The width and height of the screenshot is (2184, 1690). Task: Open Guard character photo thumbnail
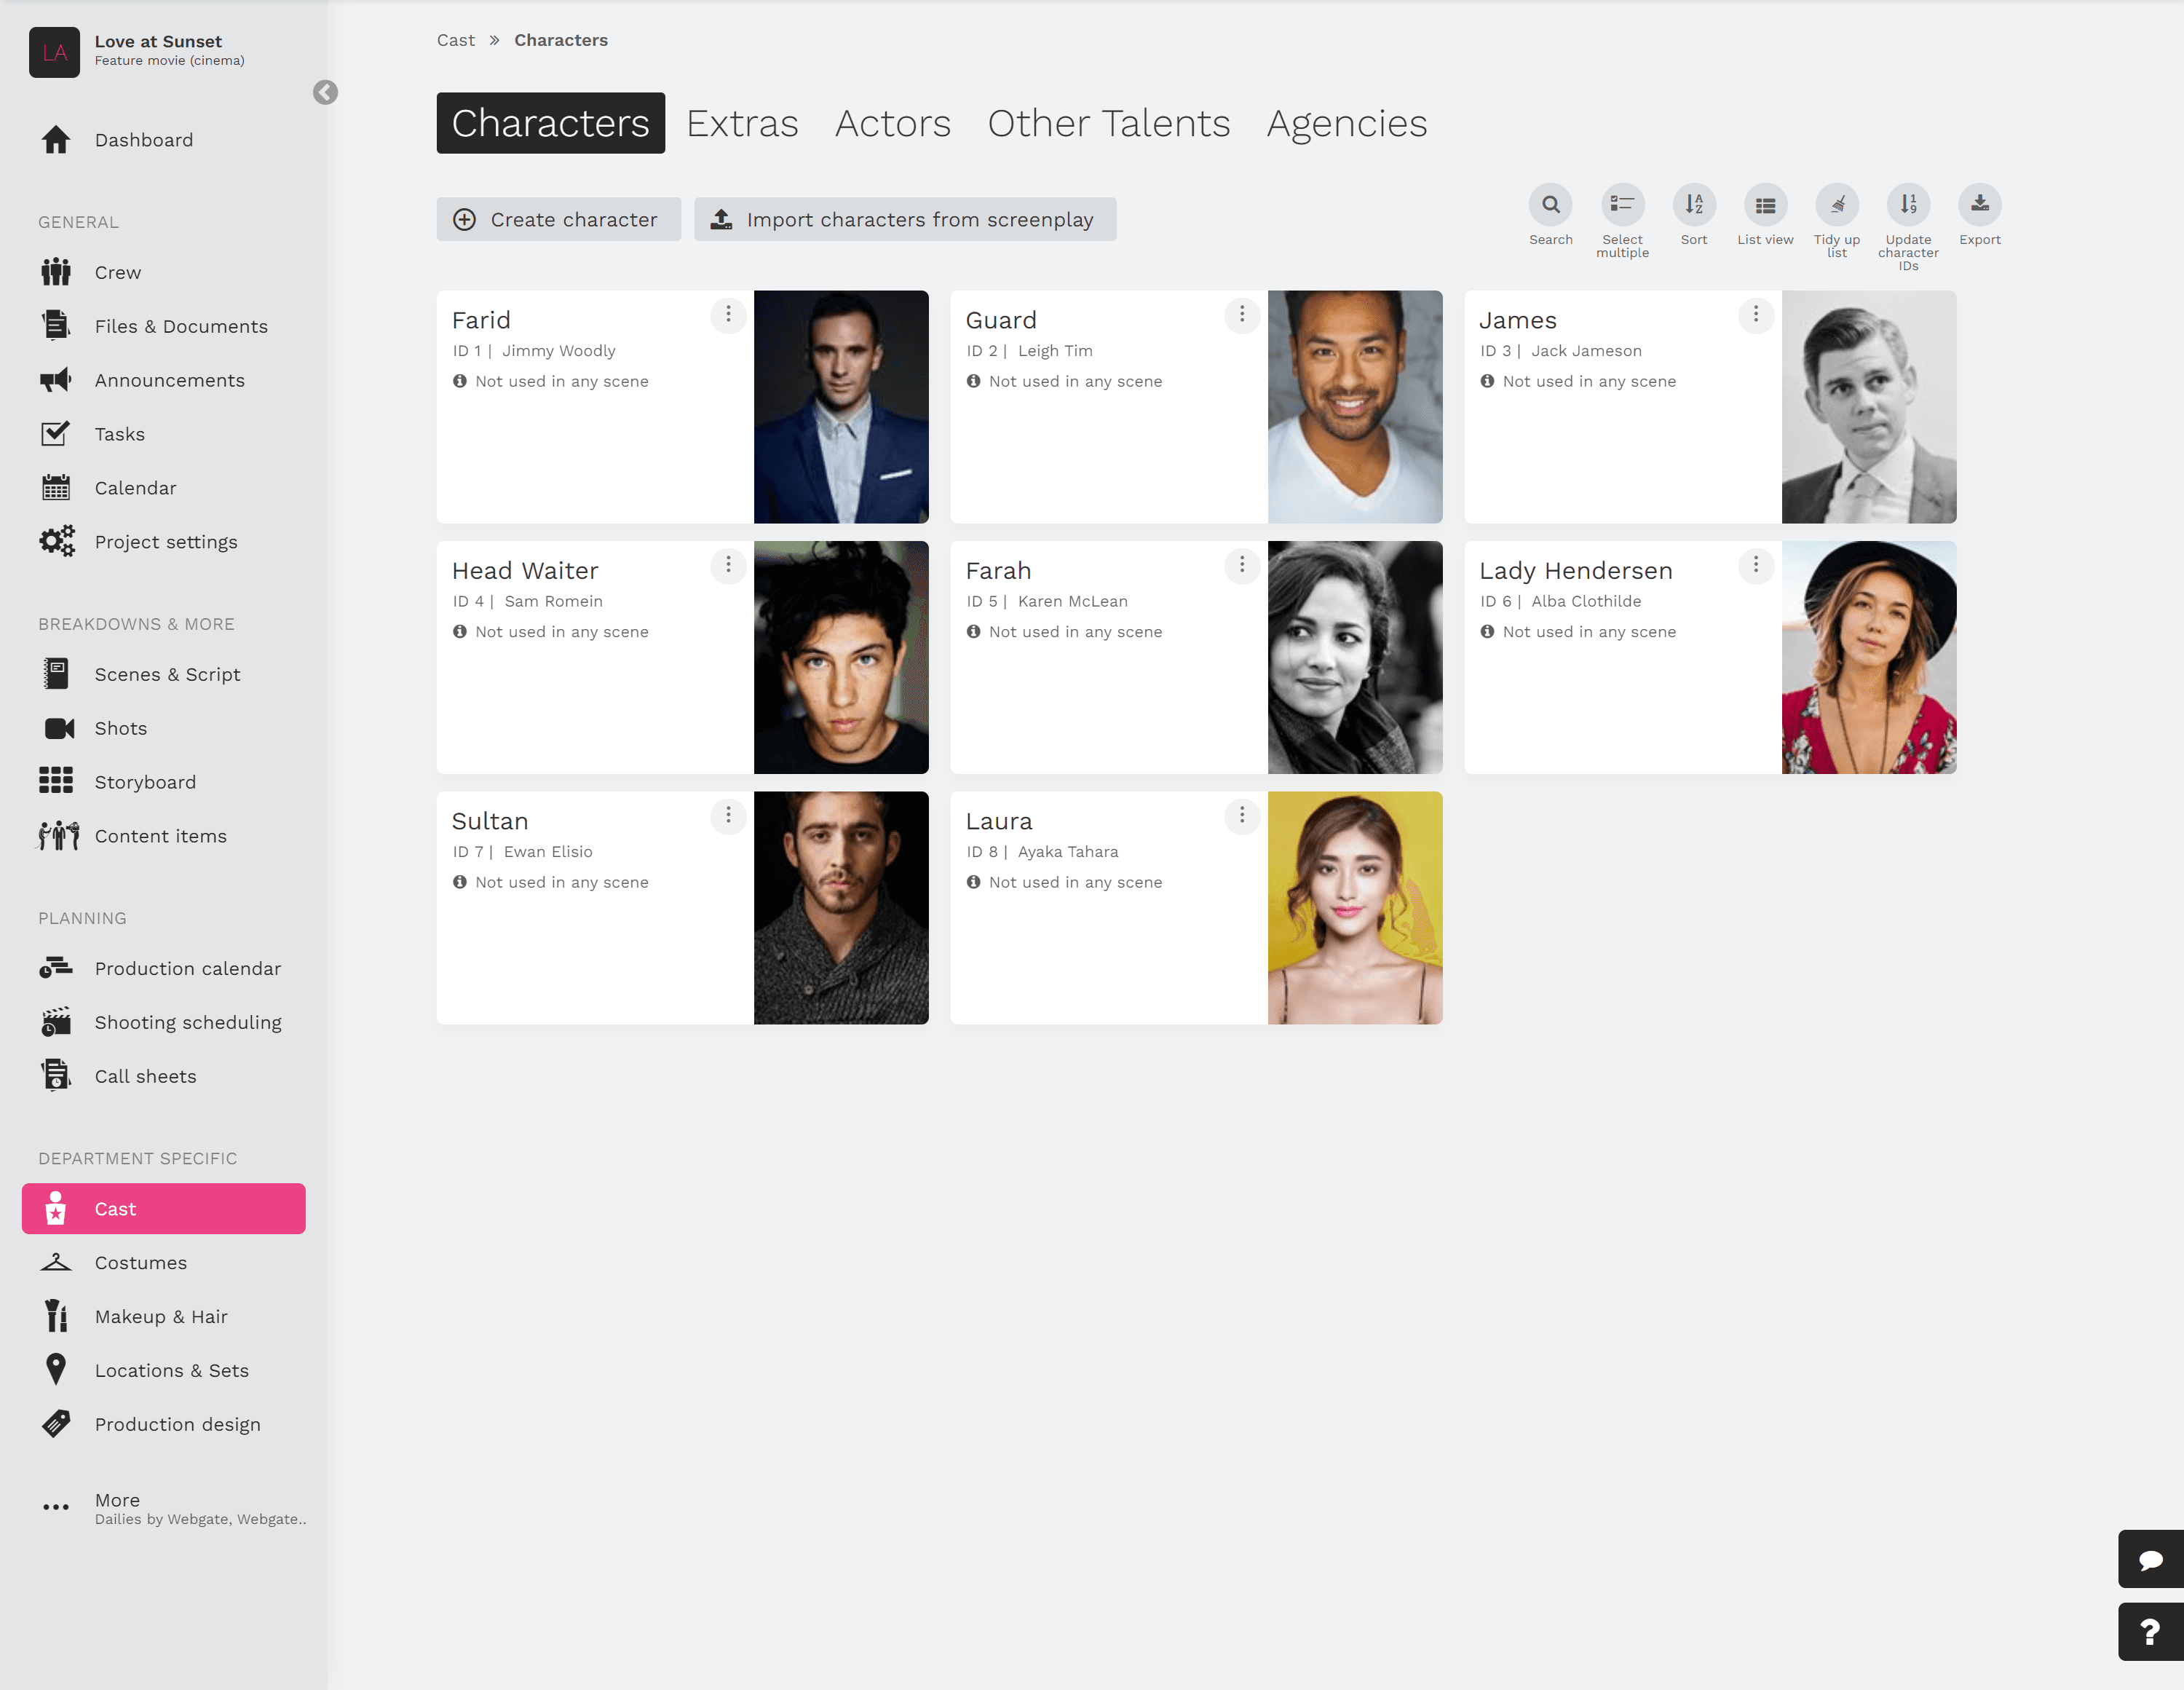(1354, 406)
